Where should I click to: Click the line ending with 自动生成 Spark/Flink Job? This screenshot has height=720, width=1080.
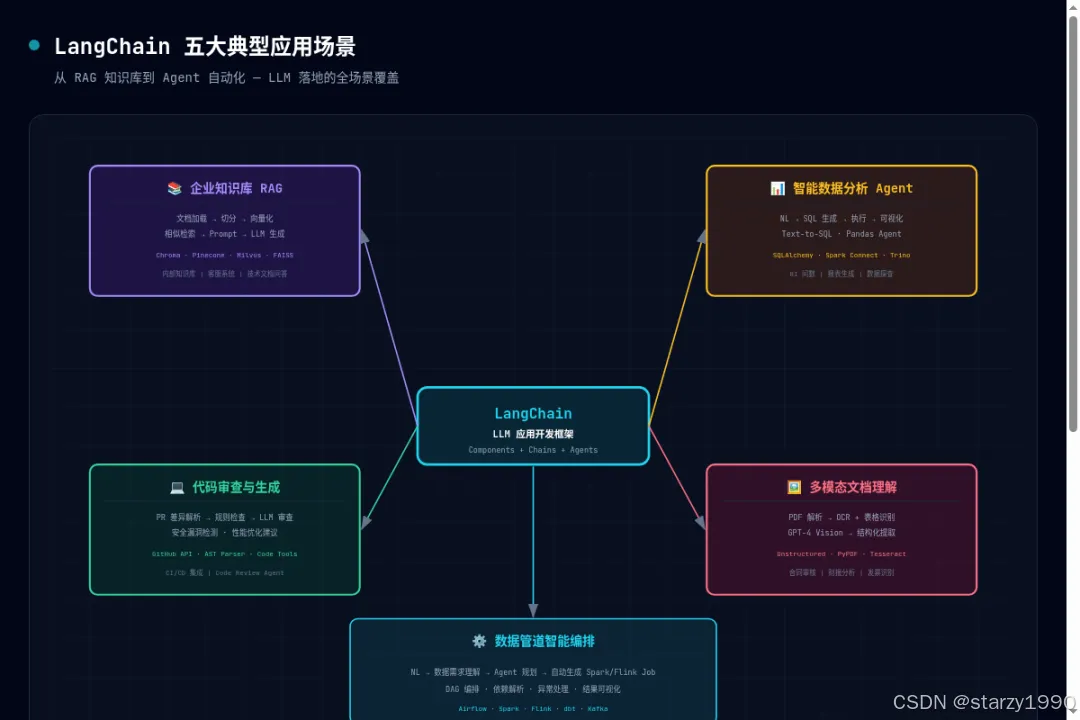coord(533,672)
